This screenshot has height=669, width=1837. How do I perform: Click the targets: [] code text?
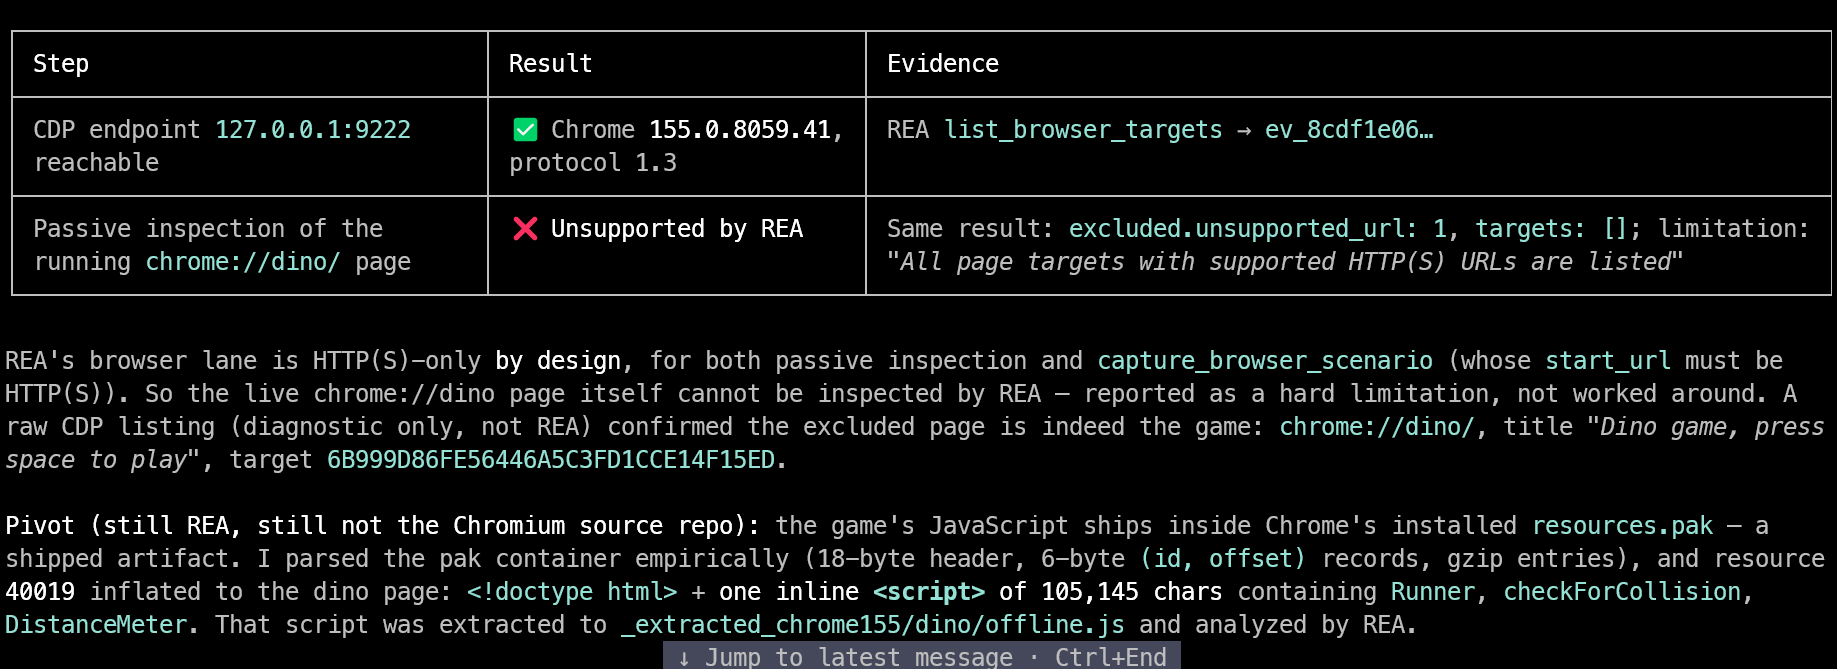tap(1553, 229)
